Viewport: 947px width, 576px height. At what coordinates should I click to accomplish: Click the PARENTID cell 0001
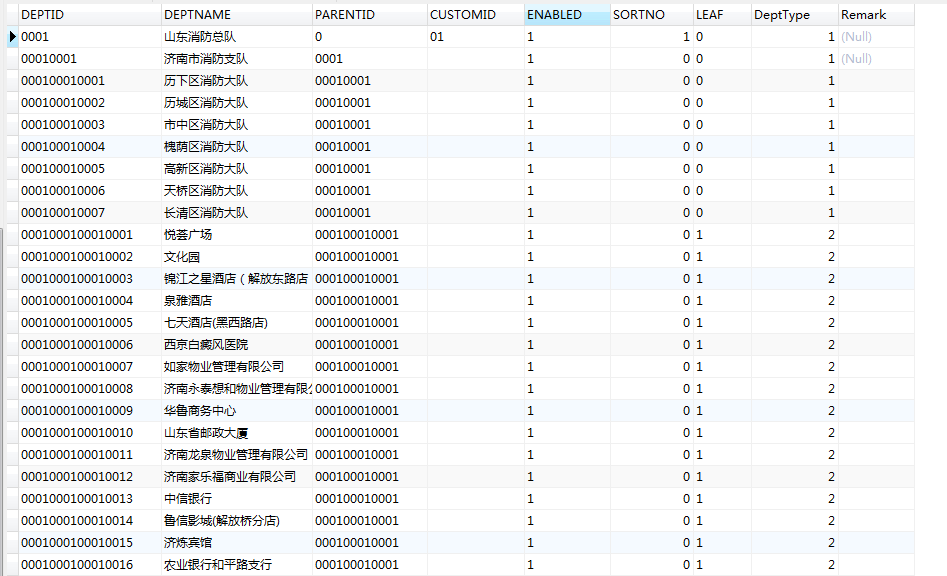(370, 59)
